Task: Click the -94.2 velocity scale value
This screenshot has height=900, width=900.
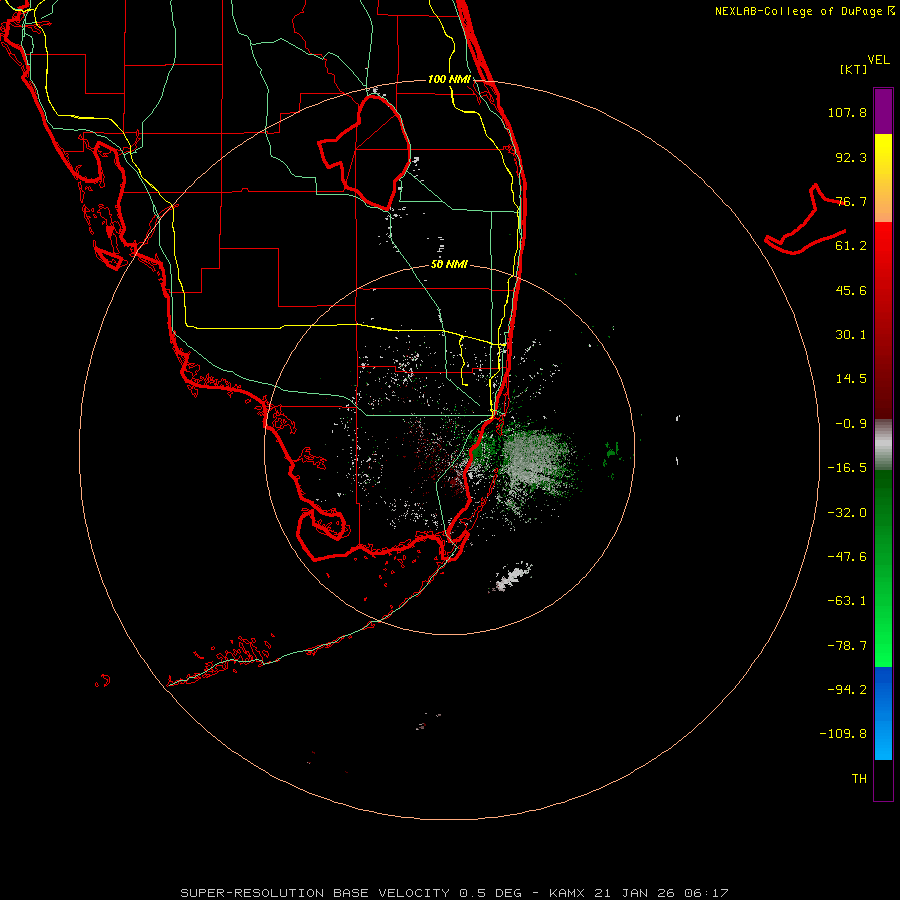Action: 847,689
